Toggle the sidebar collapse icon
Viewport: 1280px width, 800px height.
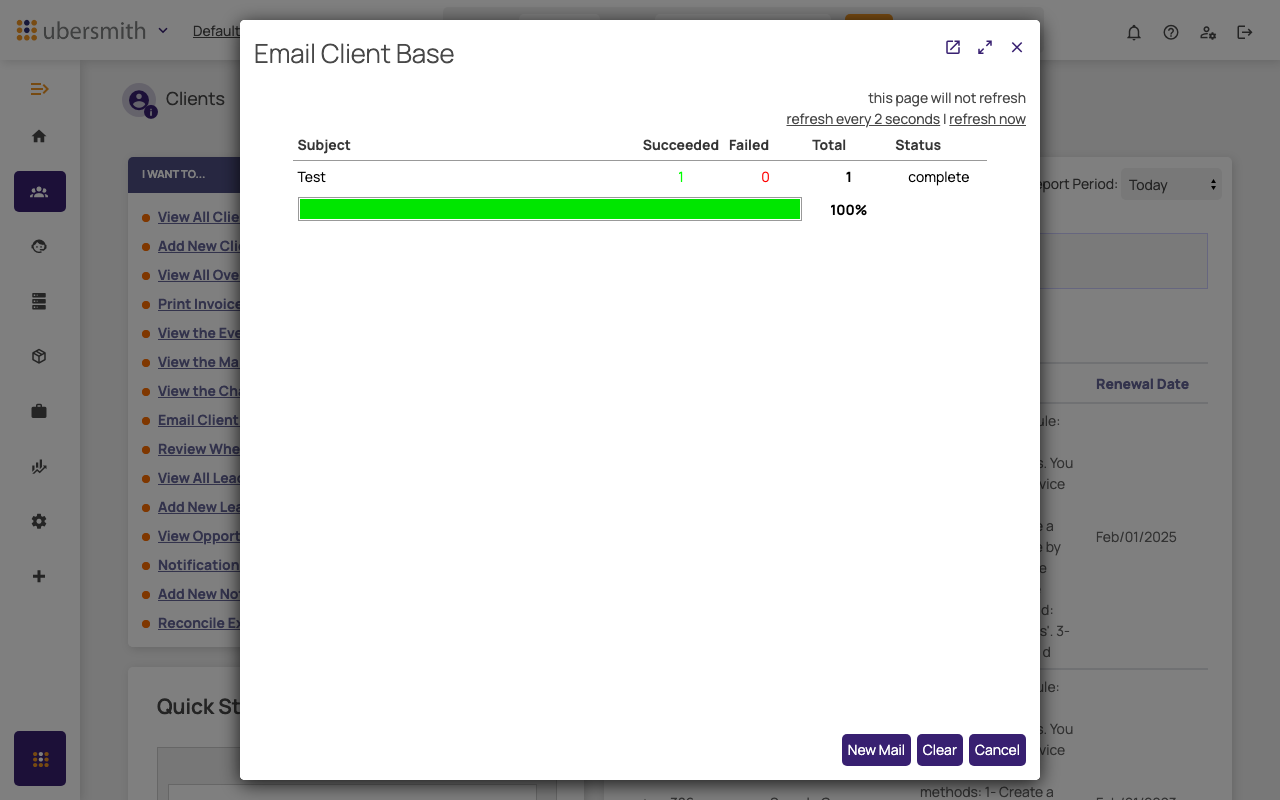coord(39,89)
